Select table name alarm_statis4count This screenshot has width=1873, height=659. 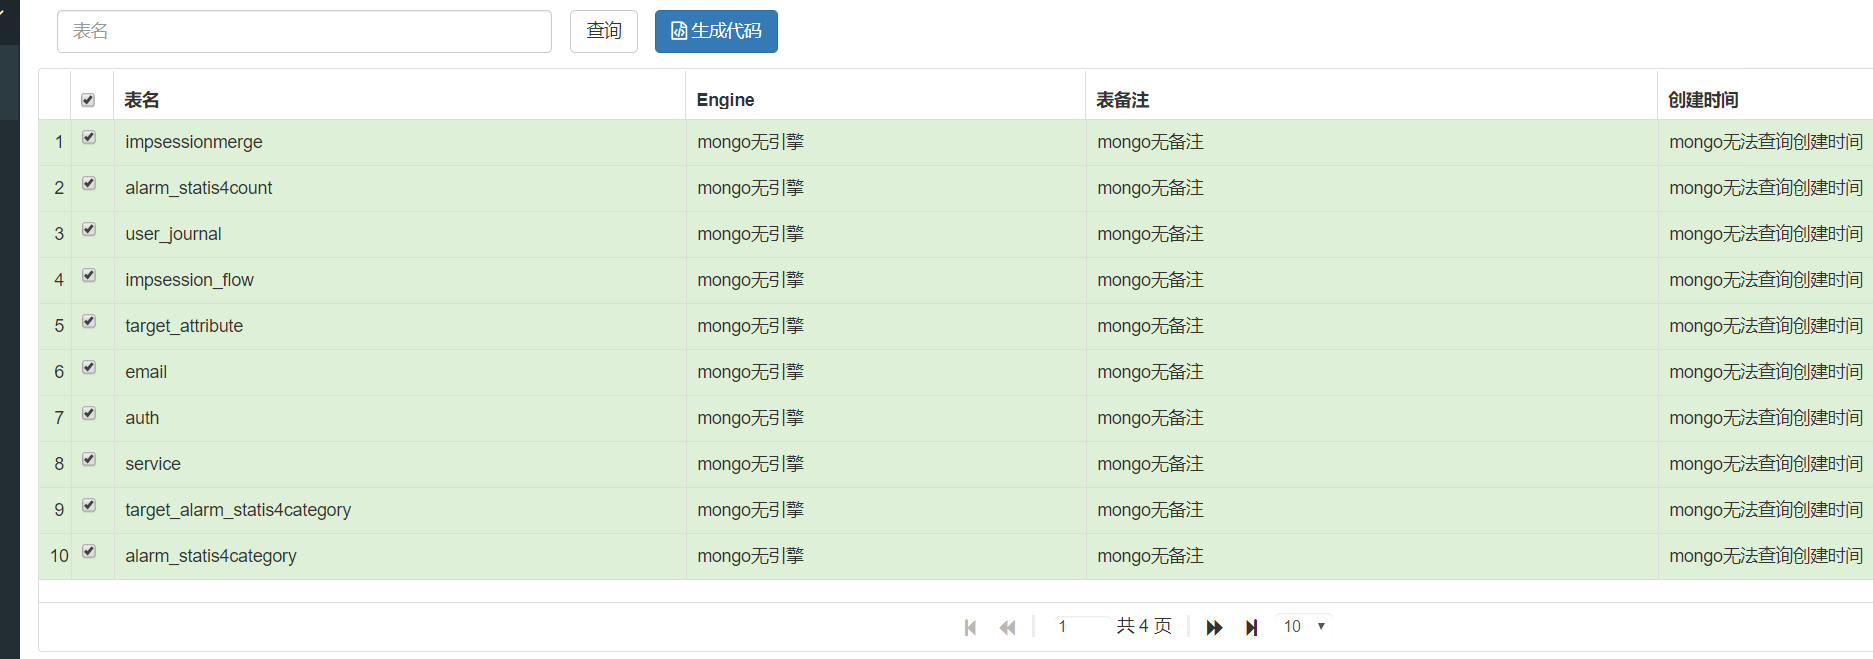click(x=198, y=188)
